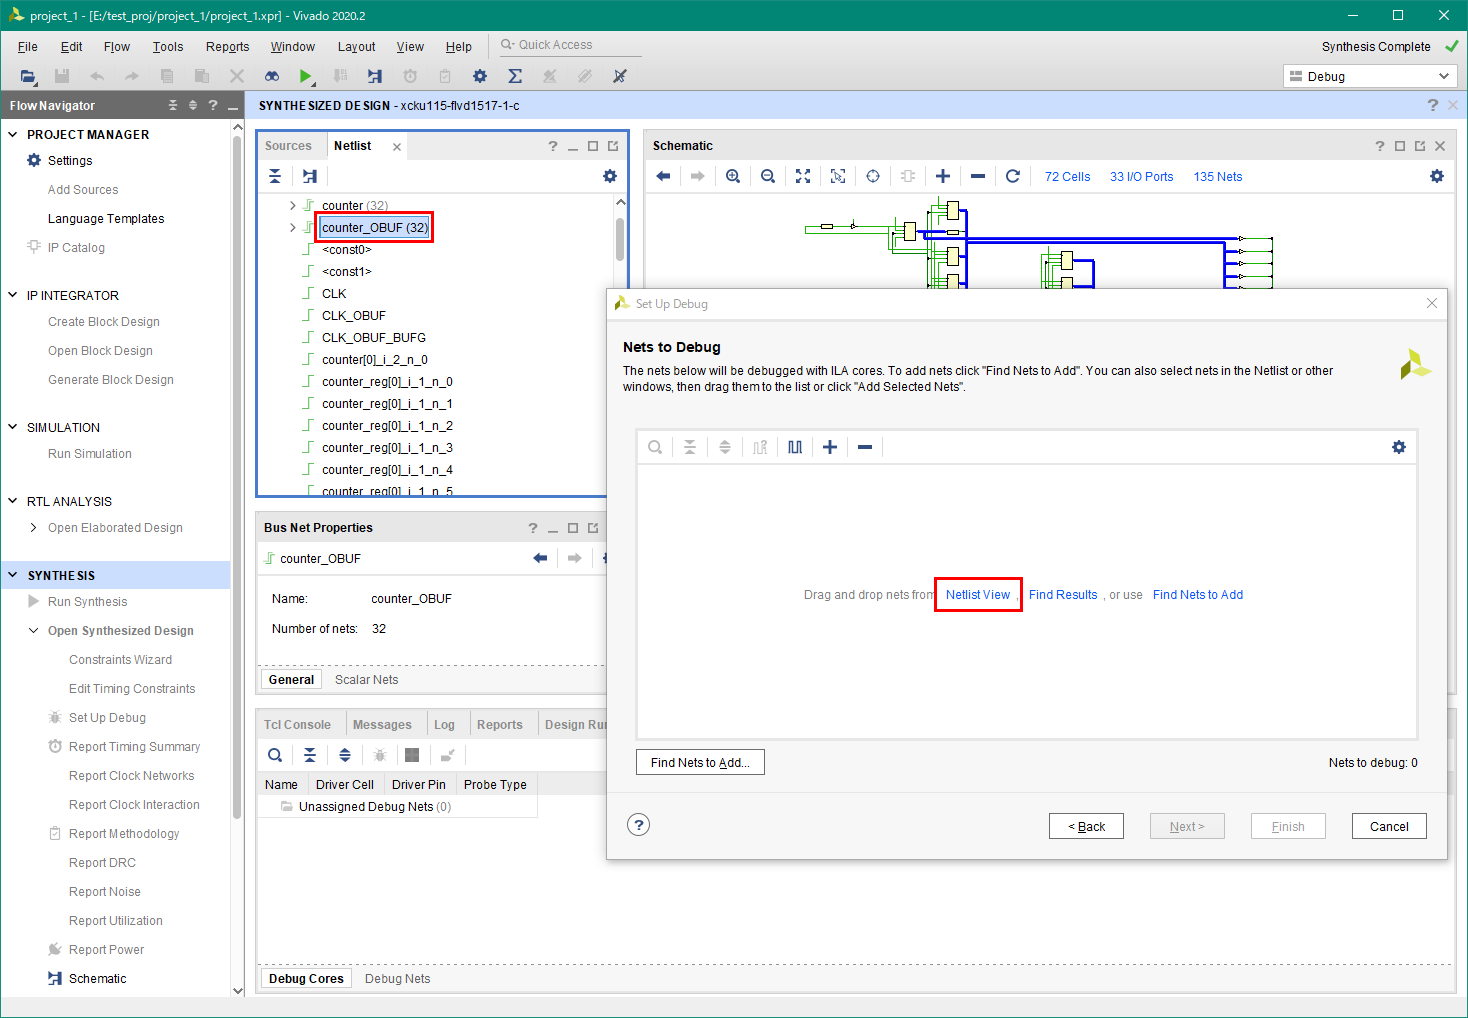This screenshot has height=1018, width=1468.
Task: Click waveform icon in dialog toolbar
Action: click(x=795, y=447)
